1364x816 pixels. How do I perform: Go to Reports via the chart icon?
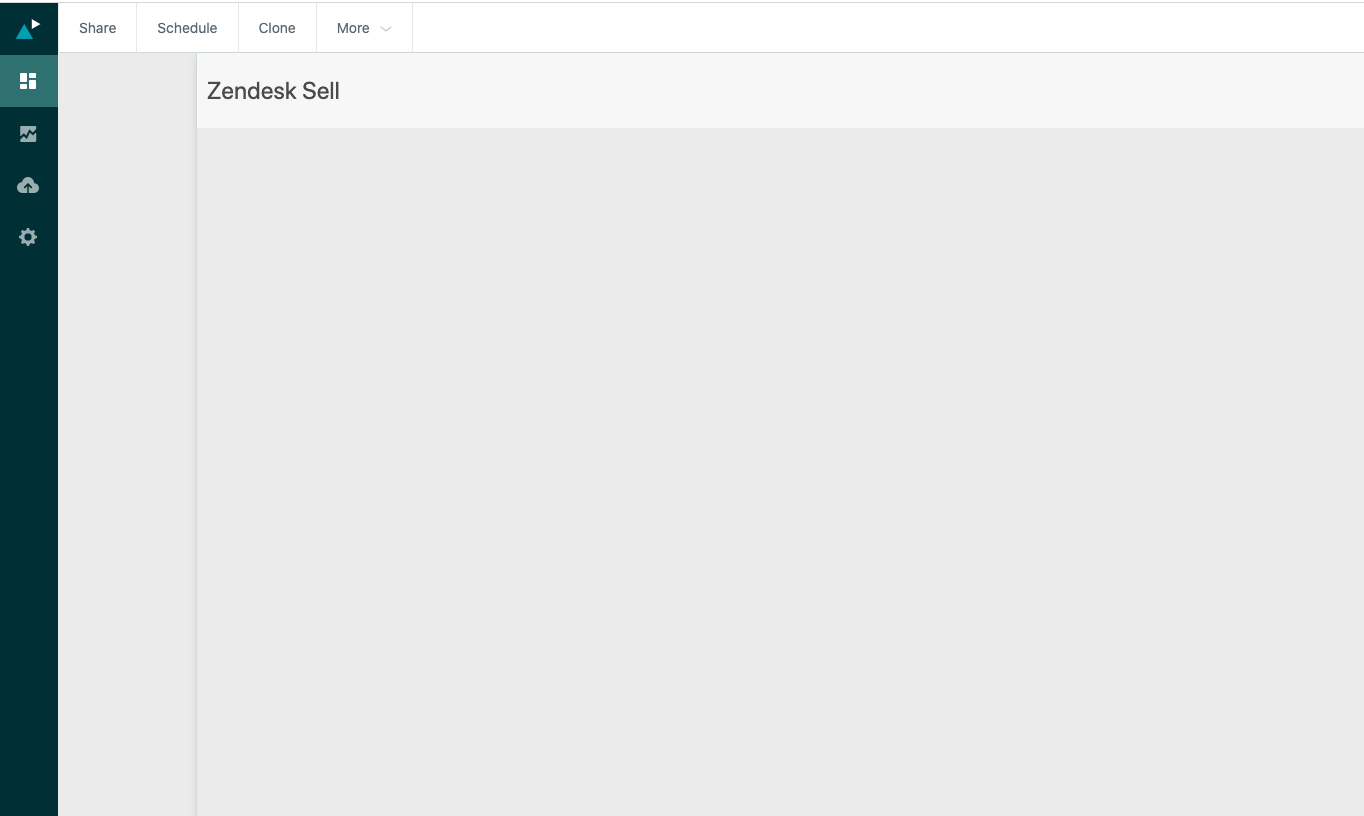[x=28, y=133]
